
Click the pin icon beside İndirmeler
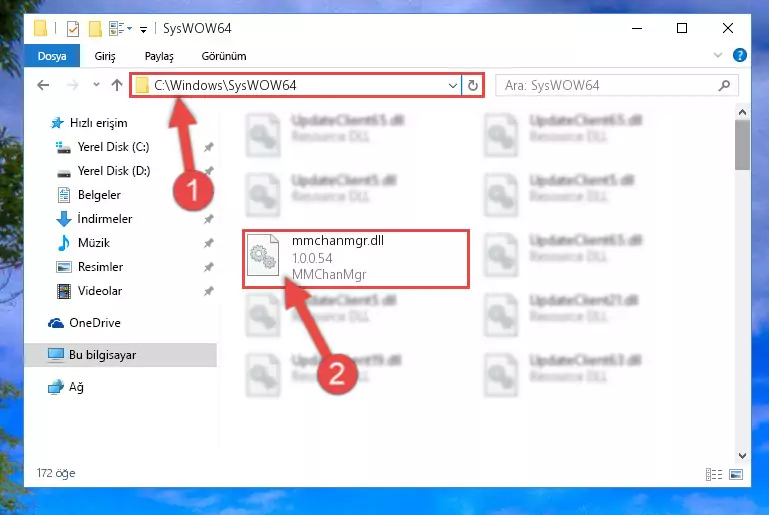208,219
